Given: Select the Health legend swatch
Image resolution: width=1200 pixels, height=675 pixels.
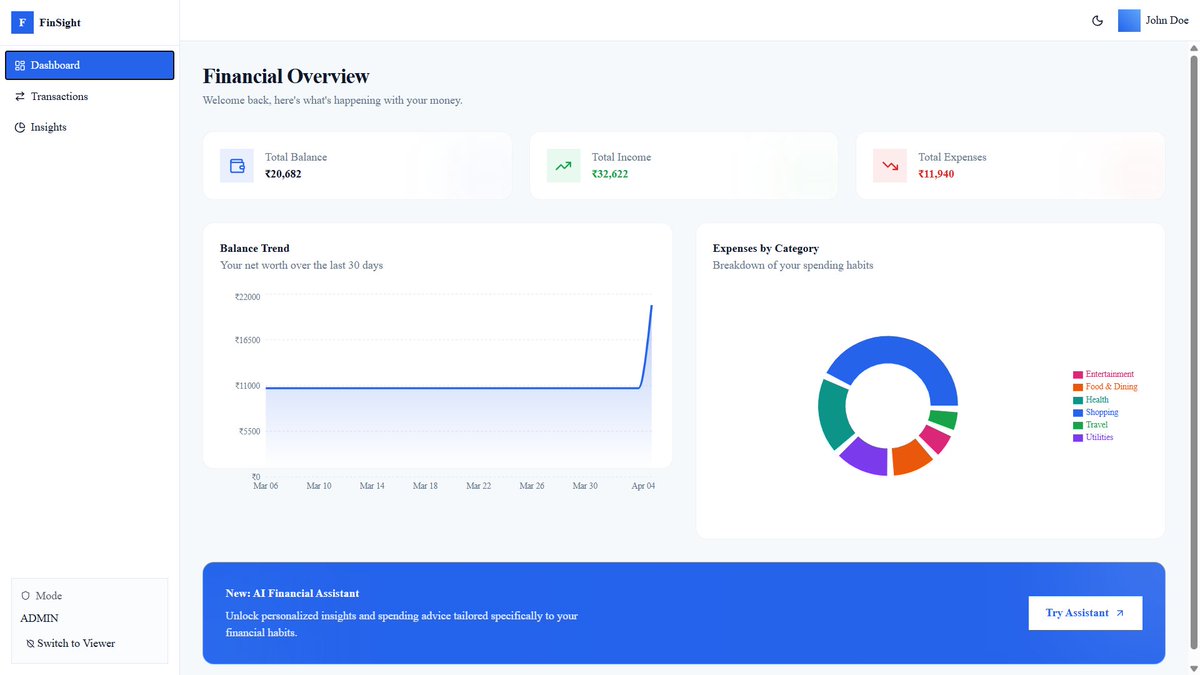Looking at the screenshot, I should (1078, 400).
